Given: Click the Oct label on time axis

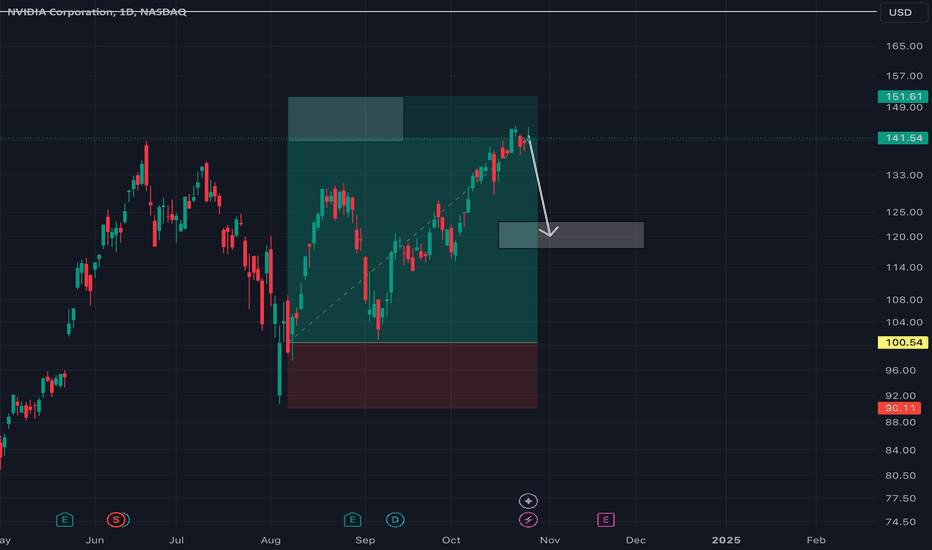Looking at the screenshot, I should [451, 540].
